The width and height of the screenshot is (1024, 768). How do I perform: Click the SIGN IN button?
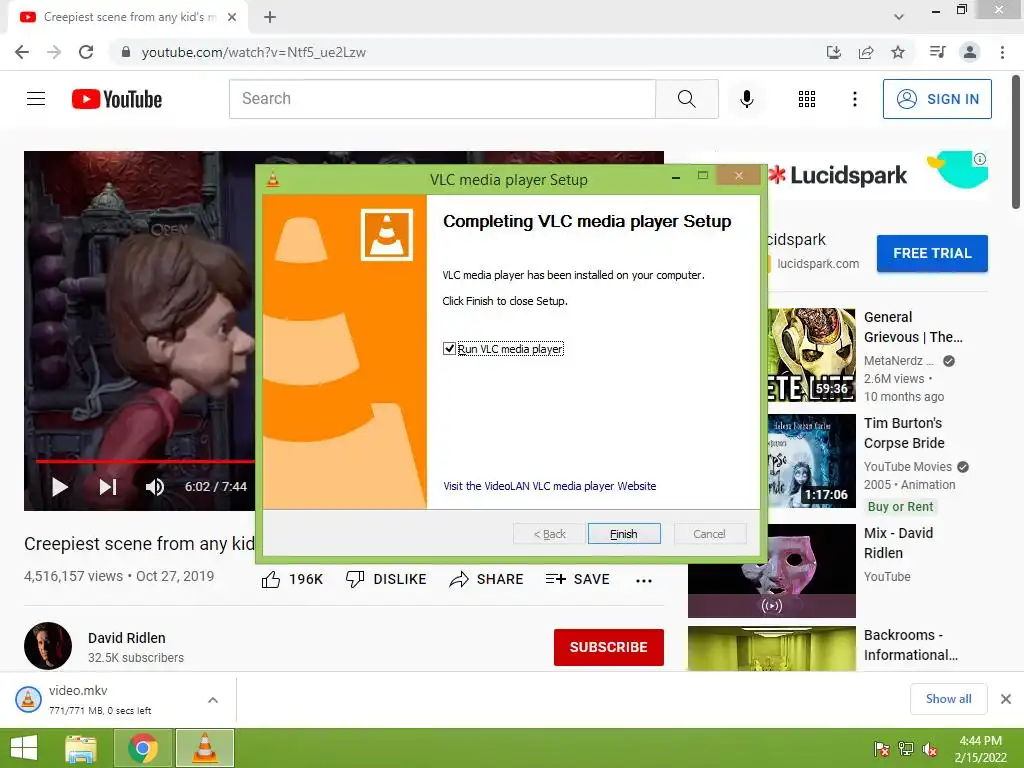point(937,99)
